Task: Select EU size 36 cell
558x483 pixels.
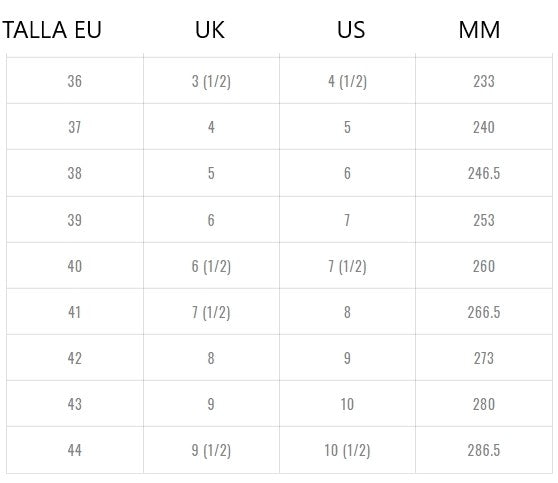Action: (75, 81)
